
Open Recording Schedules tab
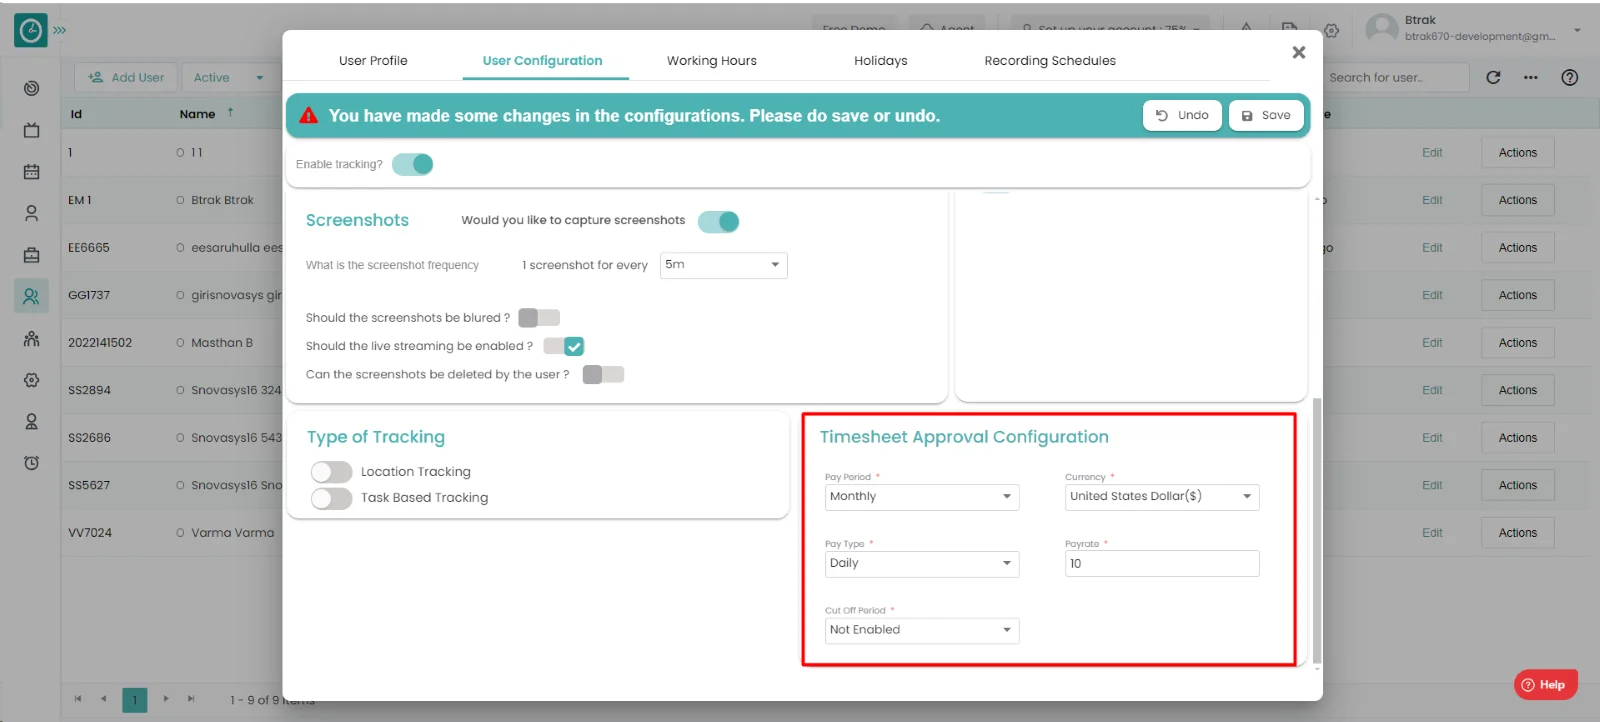tap(1050, 61)
